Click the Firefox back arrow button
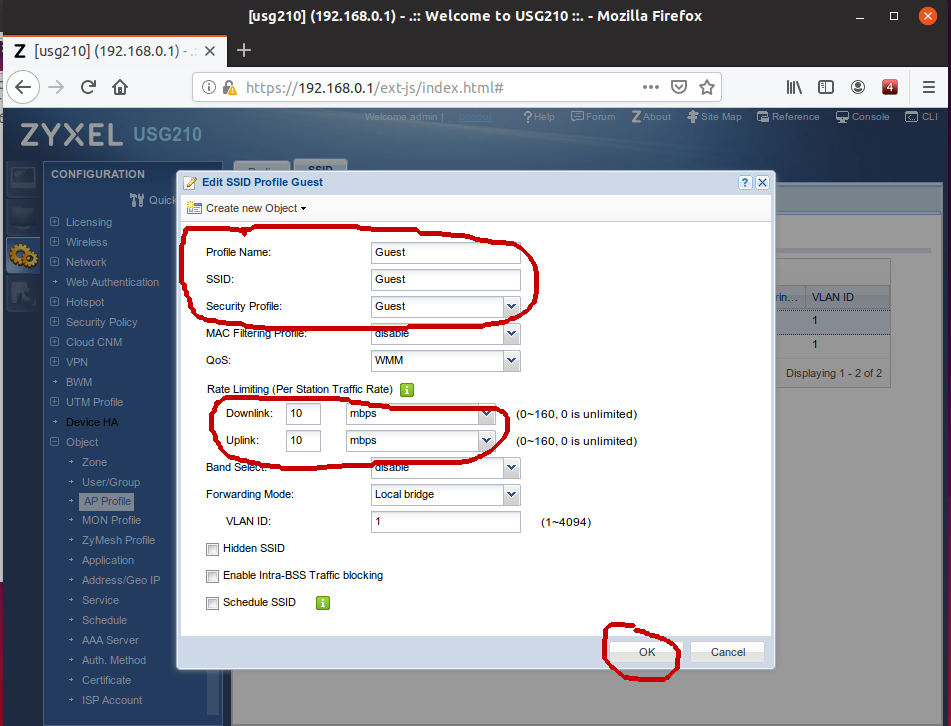951x726 pixels. (22, 87)
